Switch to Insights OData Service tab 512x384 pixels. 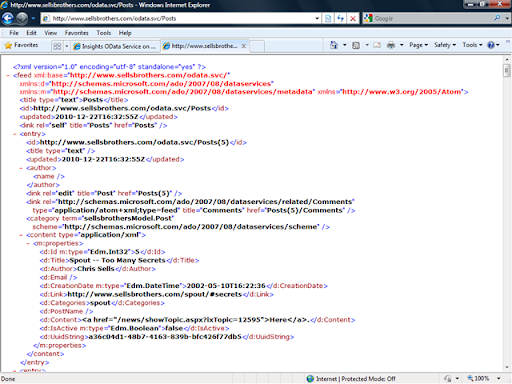tap(115, 46)
